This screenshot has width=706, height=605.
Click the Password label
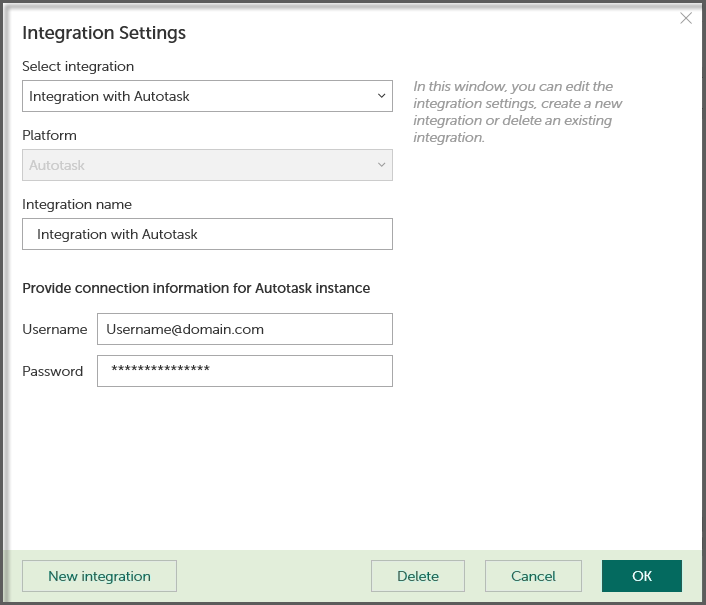click(x=53, y=371)
